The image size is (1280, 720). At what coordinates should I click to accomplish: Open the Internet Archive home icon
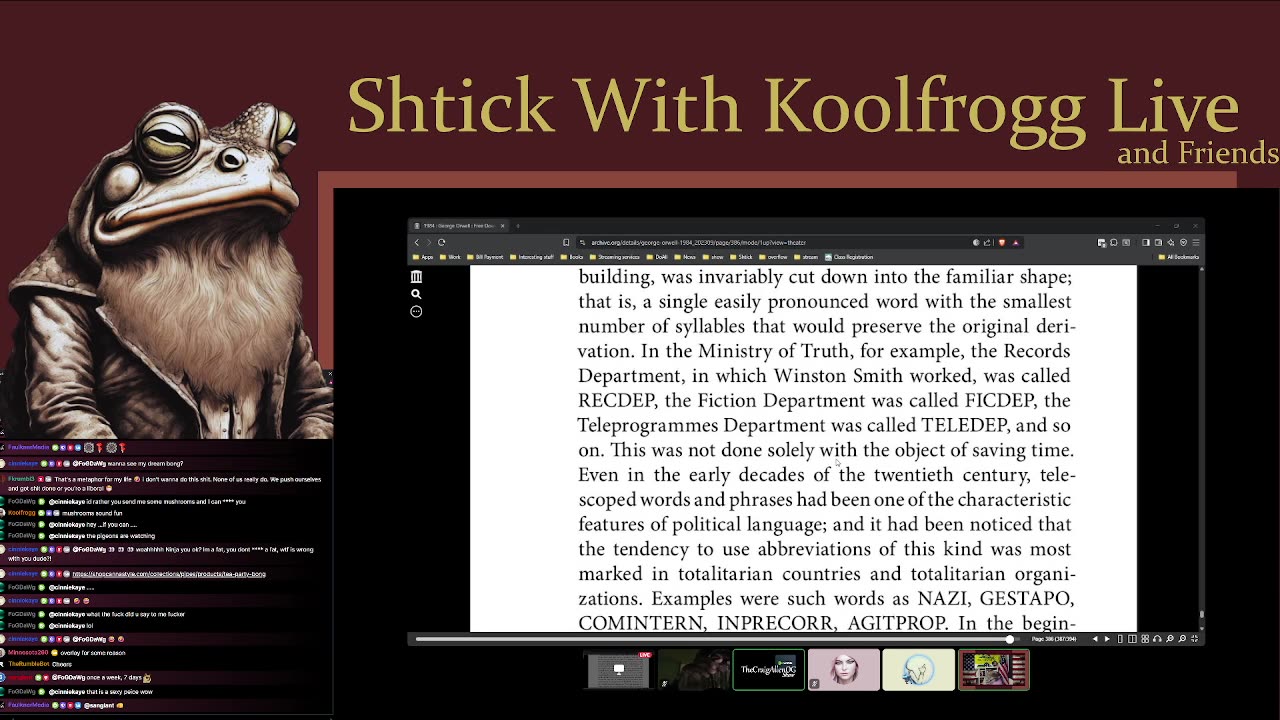click(x=416, y=277)
